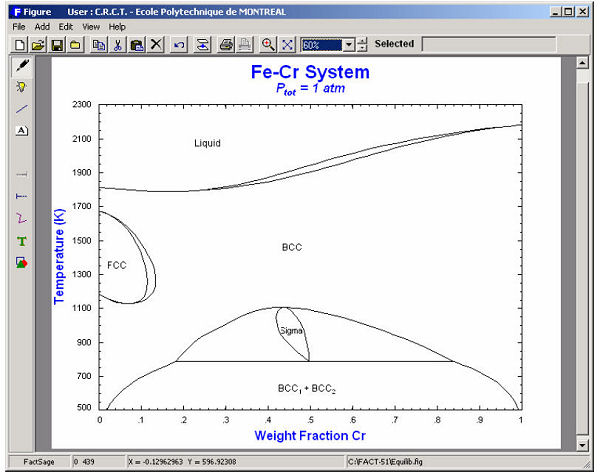The width and height of the screenshot is (600, 475).
Task: Open the File menu
Action: (x=19, y=26)
